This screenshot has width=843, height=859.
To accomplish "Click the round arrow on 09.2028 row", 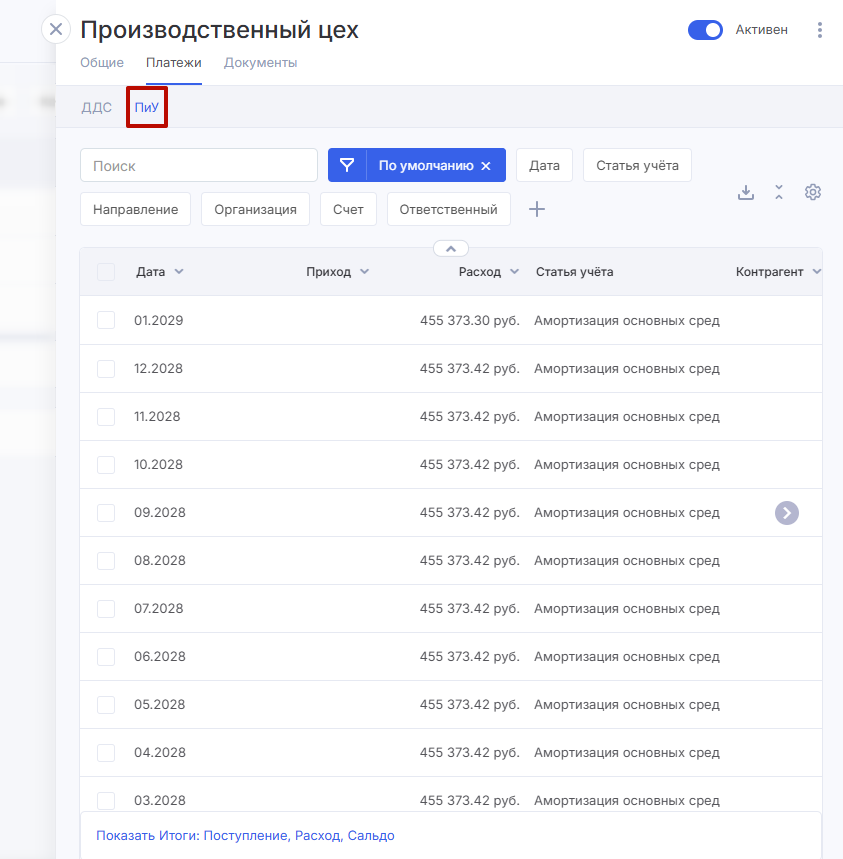I will (787, 513).
